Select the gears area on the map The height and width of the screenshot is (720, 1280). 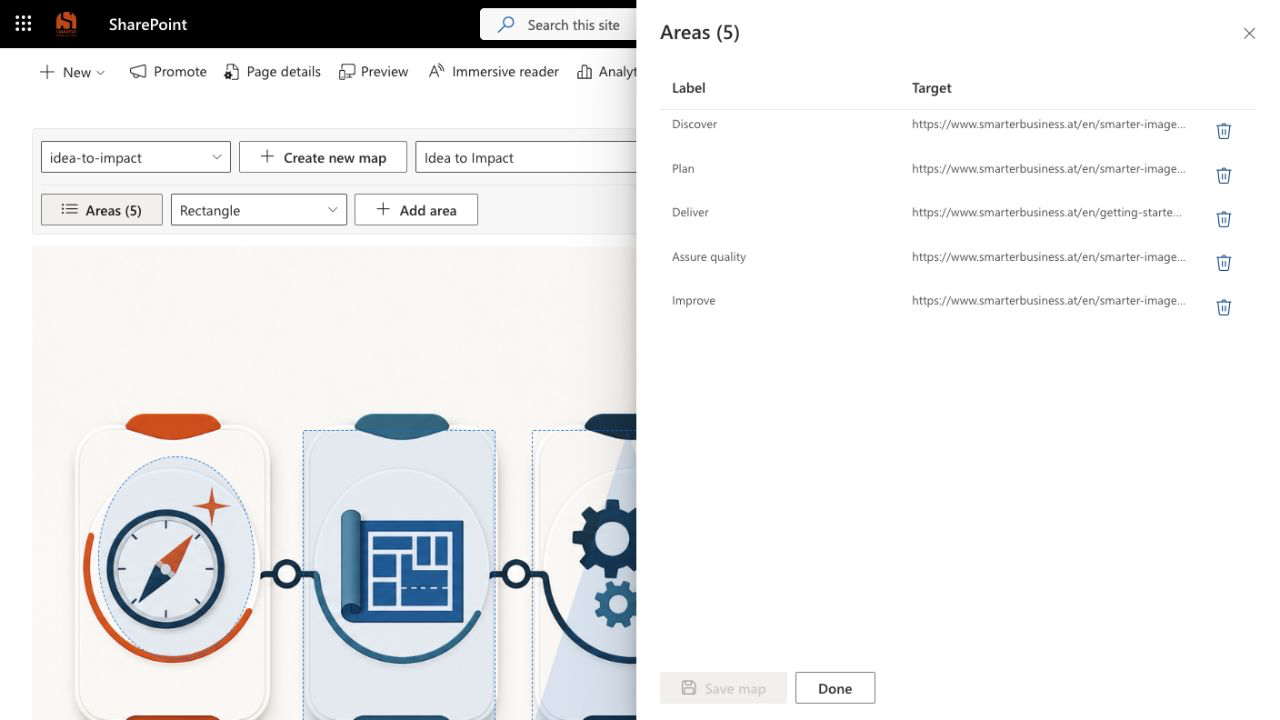coord(585,575)
